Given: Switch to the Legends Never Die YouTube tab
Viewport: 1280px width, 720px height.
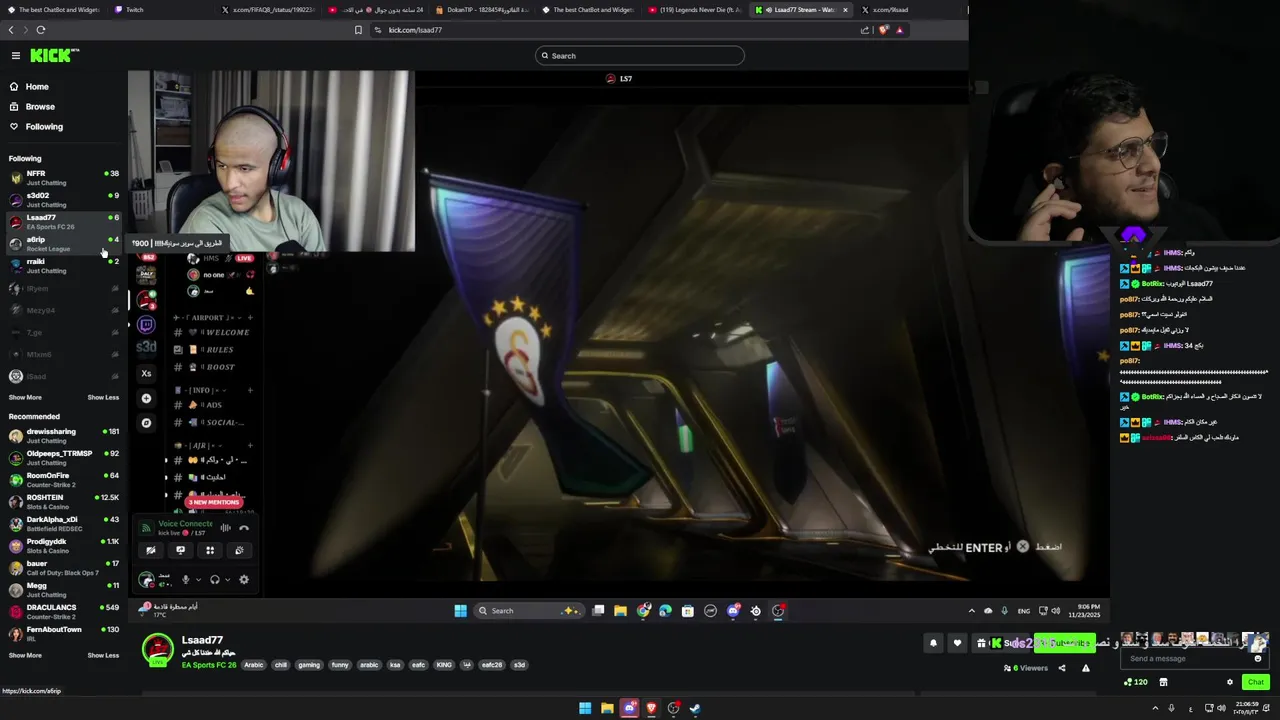Looking at the screenshot, I should point(695,10).
